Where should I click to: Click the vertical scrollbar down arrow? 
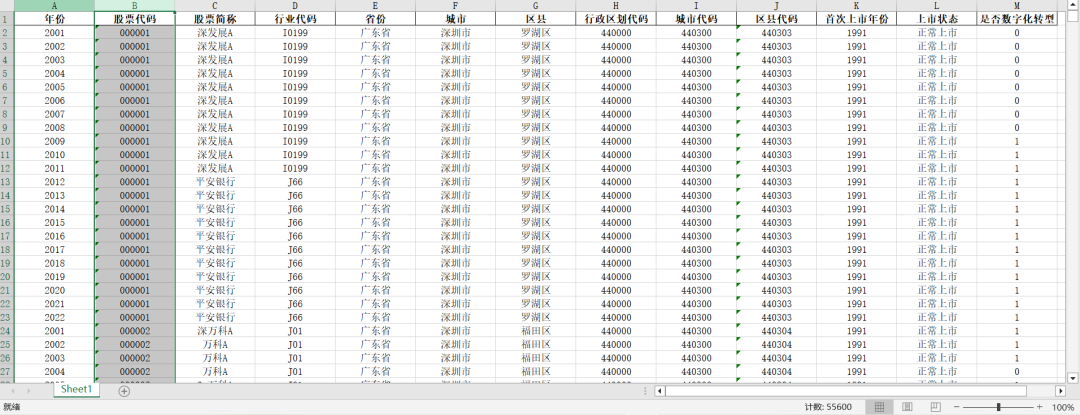tap(1072, 378)
